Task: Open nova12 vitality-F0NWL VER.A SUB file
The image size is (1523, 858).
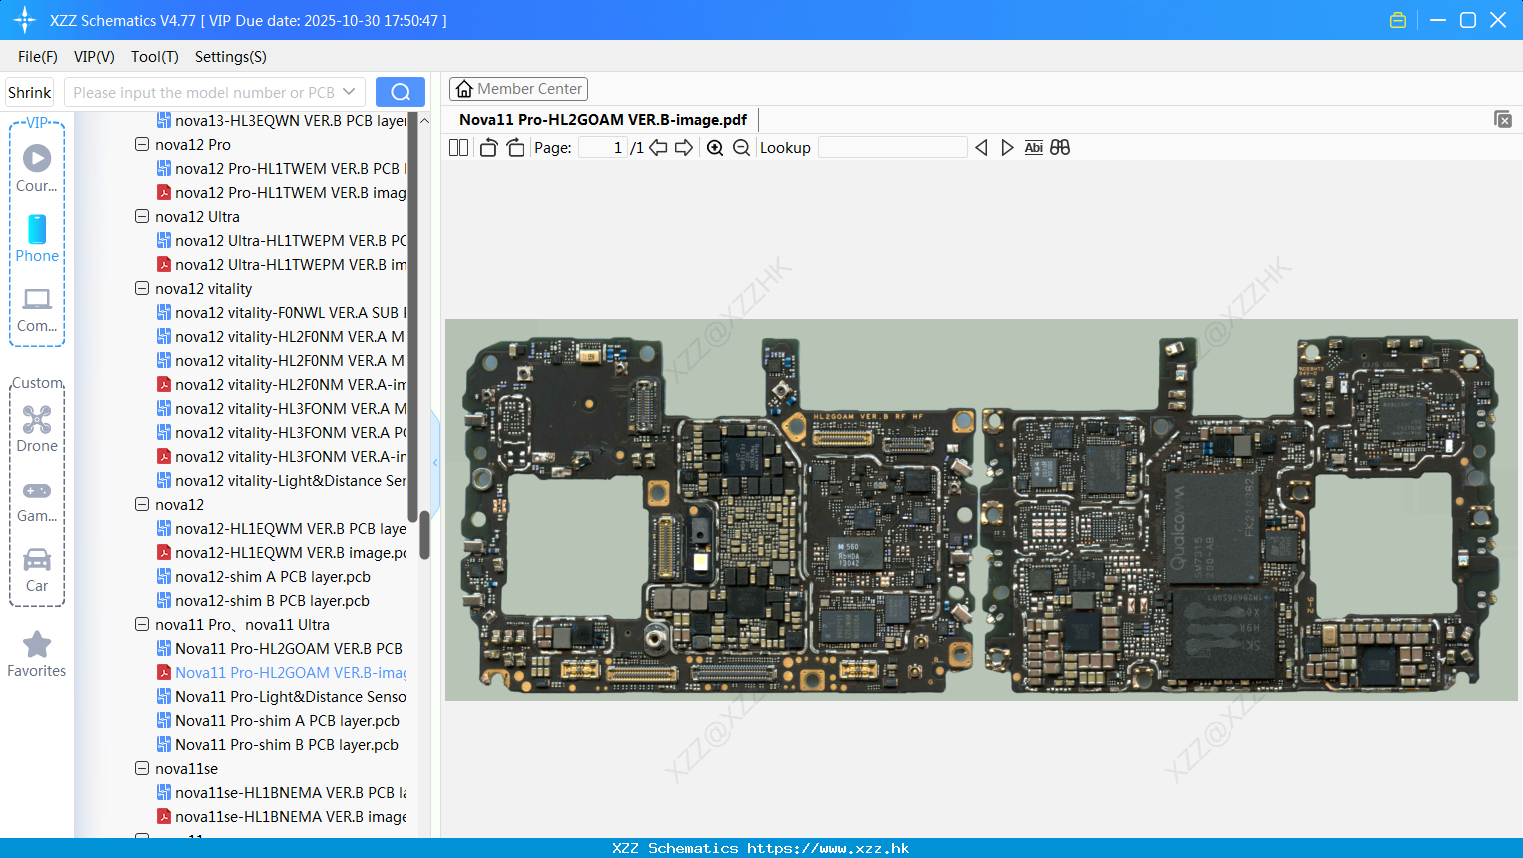Action: pyautogui.click(x=281, y=312)
